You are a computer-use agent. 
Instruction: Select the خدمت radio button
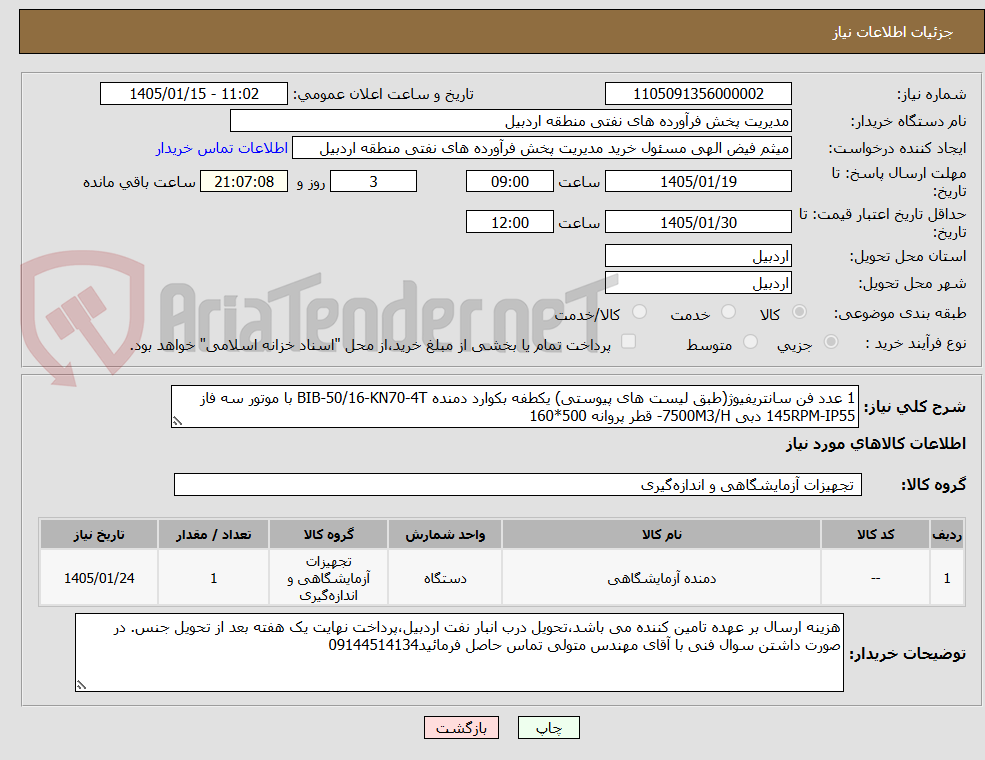point(729,312)
